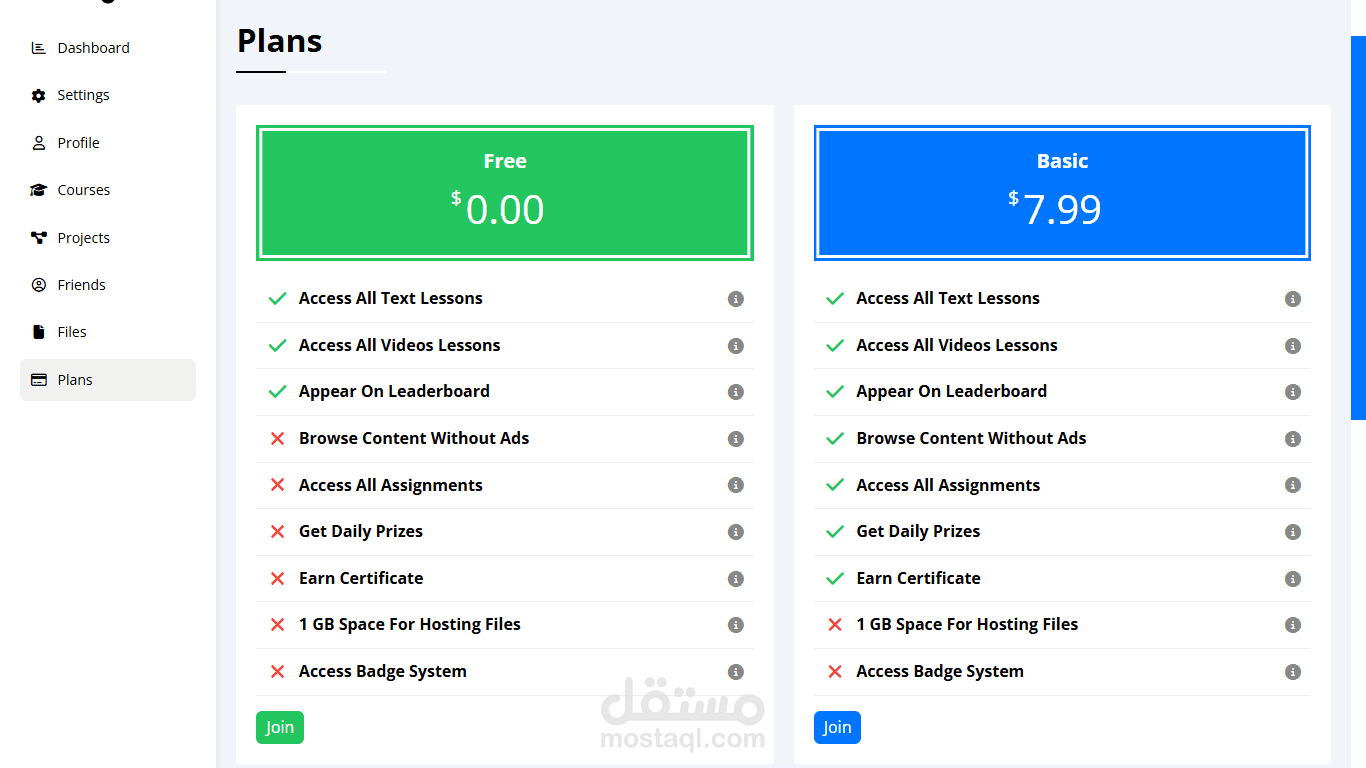Show info for Free plan Access All Assignments
The height and width of the screenshot is (768, 1366).
736,485
